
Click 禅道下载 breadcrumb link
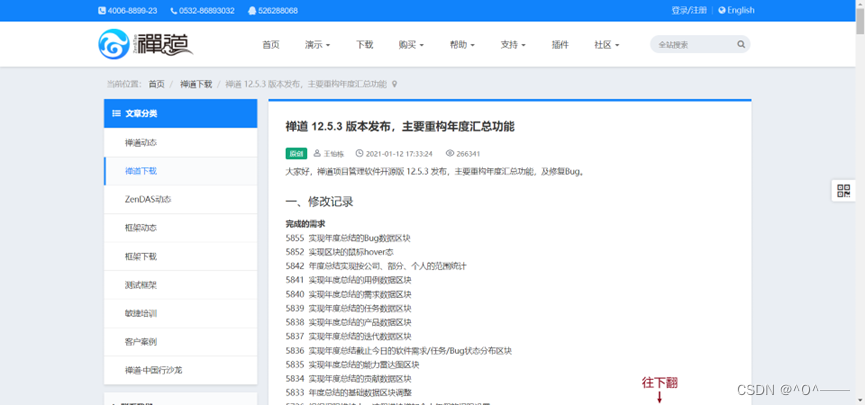tap(196, 84)
